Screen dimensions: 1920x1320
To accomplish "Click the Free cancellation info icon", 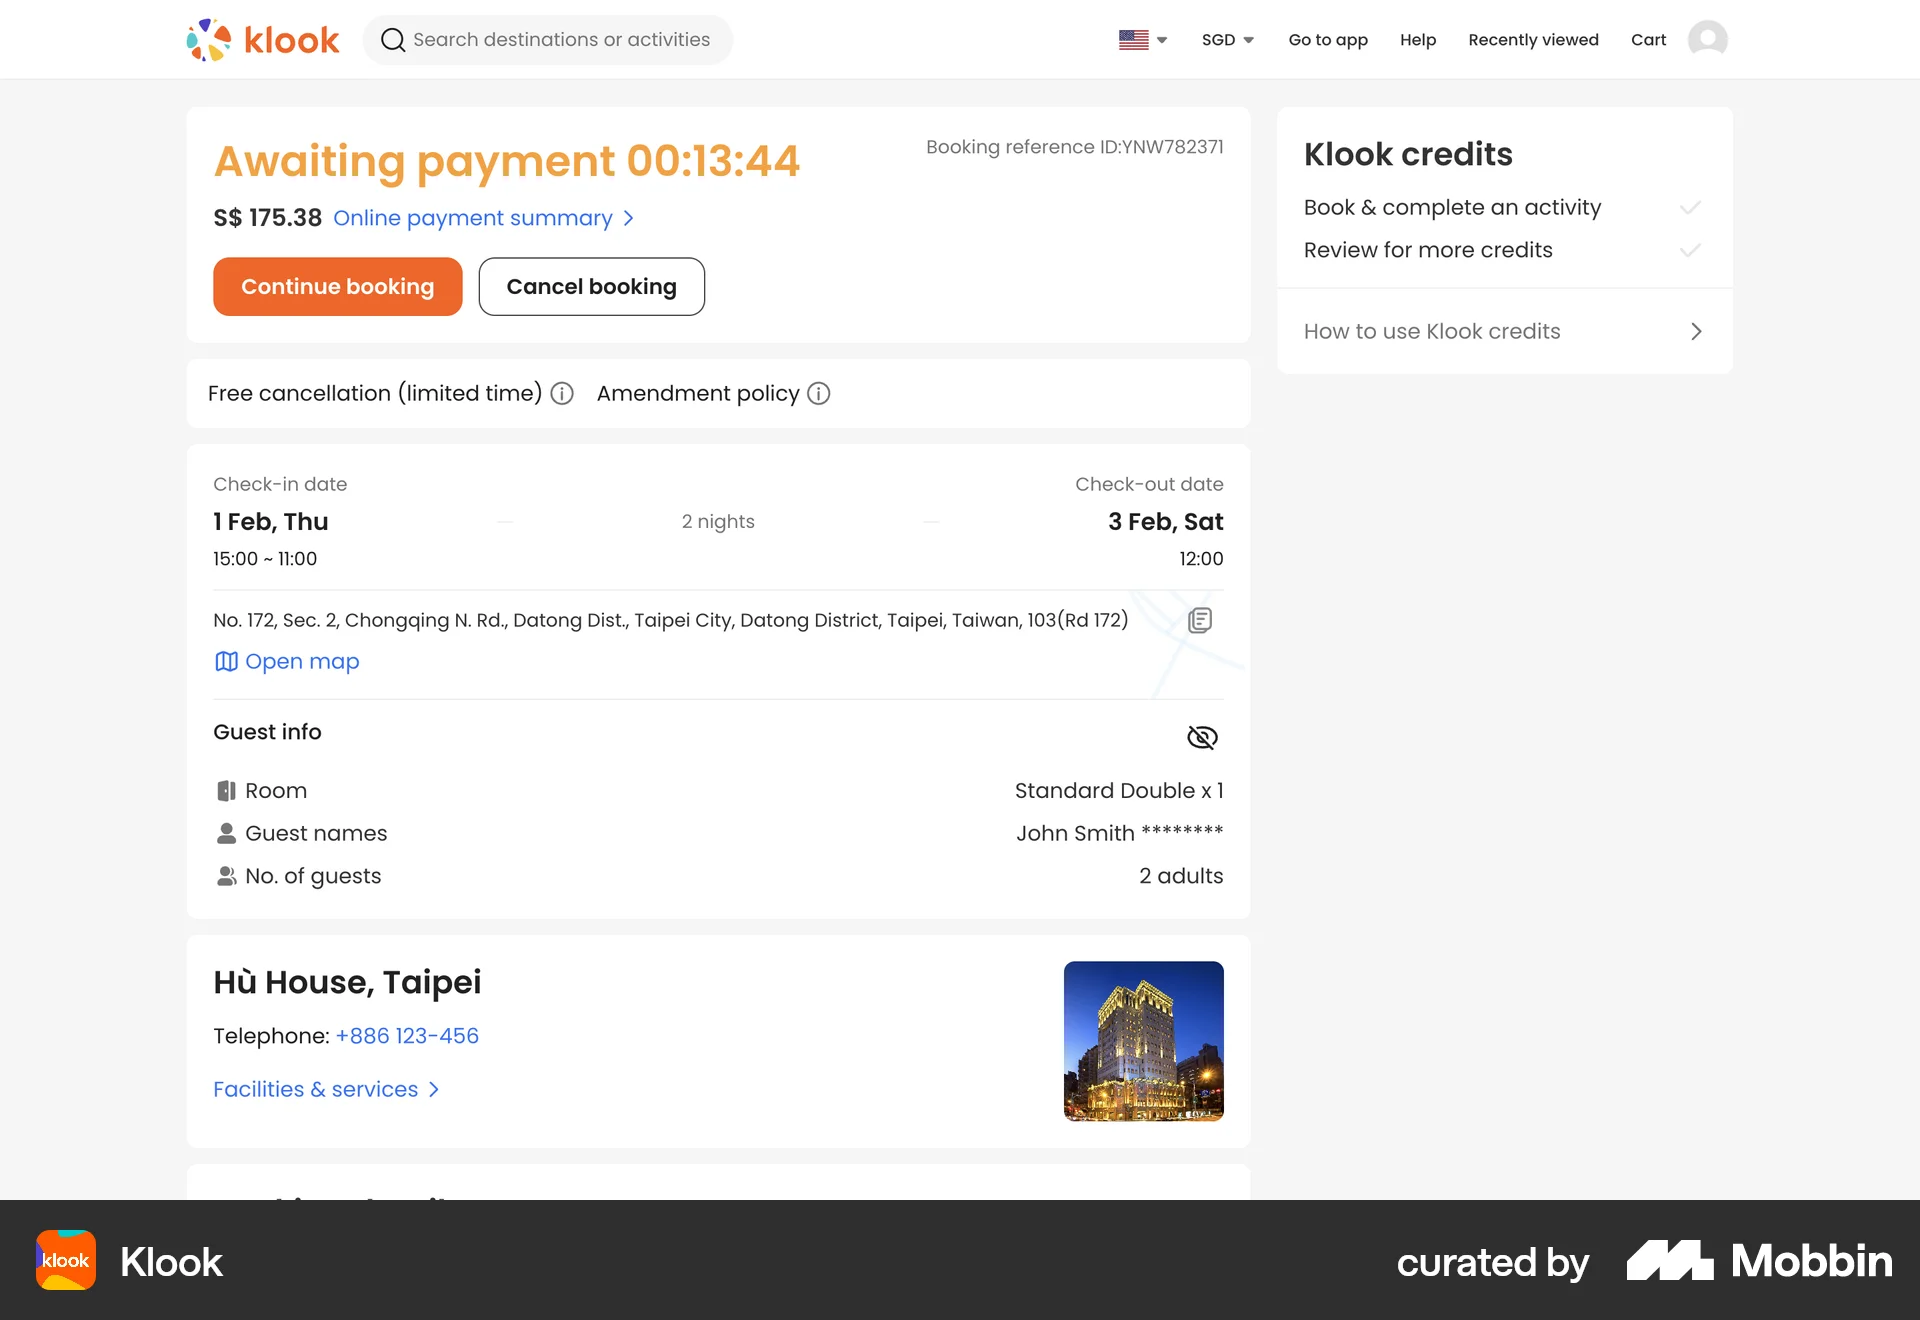I will click(x=562, y=394).
